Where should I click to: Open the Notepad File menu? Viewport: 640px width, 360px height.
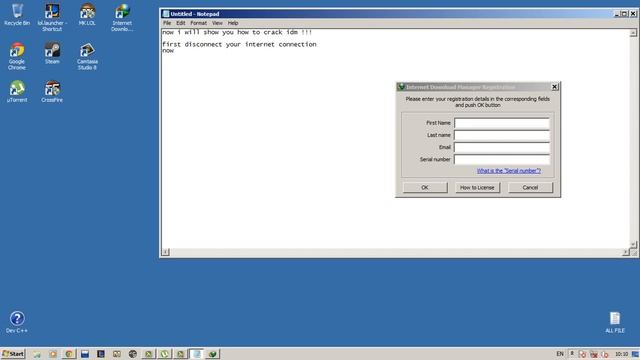[167, 23]
